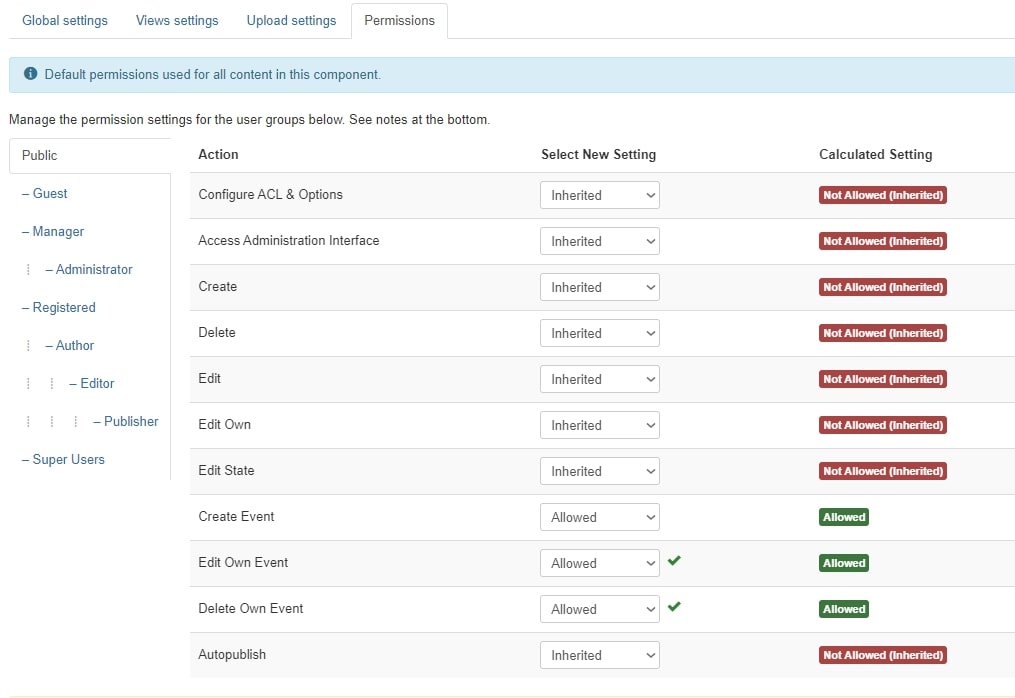Click the Edit Own action label
The width and height of the screenshot is (1015, 698).
point(225,424)
